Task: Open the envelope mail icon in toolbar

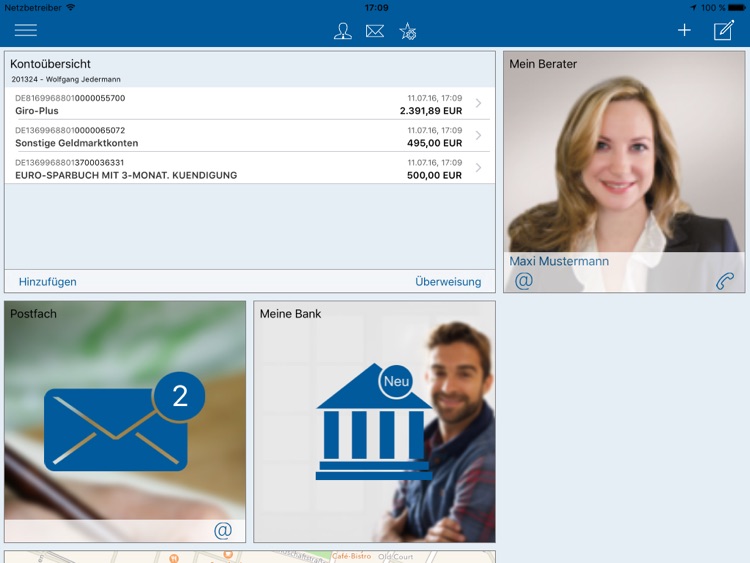Action: [x=375, y=31]
